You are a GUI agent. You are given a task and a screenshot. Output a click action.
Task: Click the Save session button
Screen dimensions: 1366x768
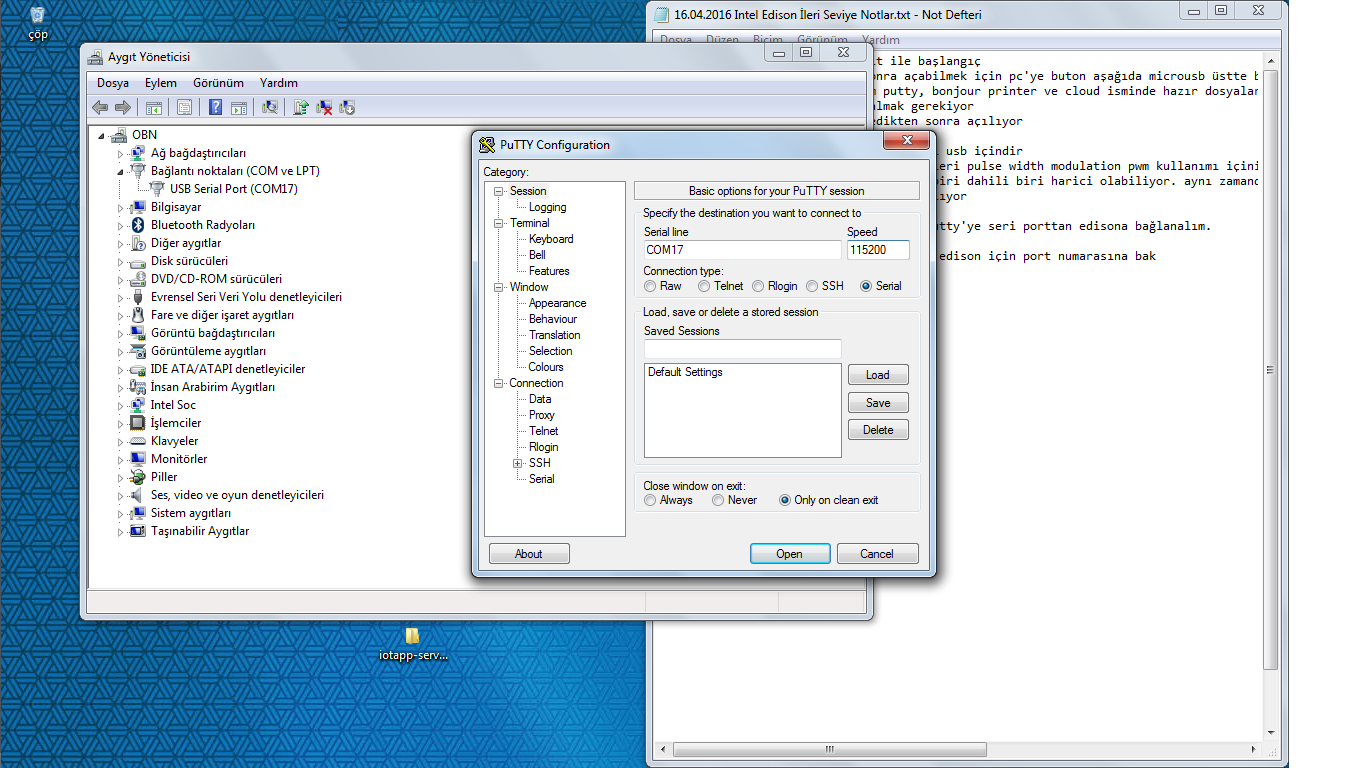click(x=878, y=403)
